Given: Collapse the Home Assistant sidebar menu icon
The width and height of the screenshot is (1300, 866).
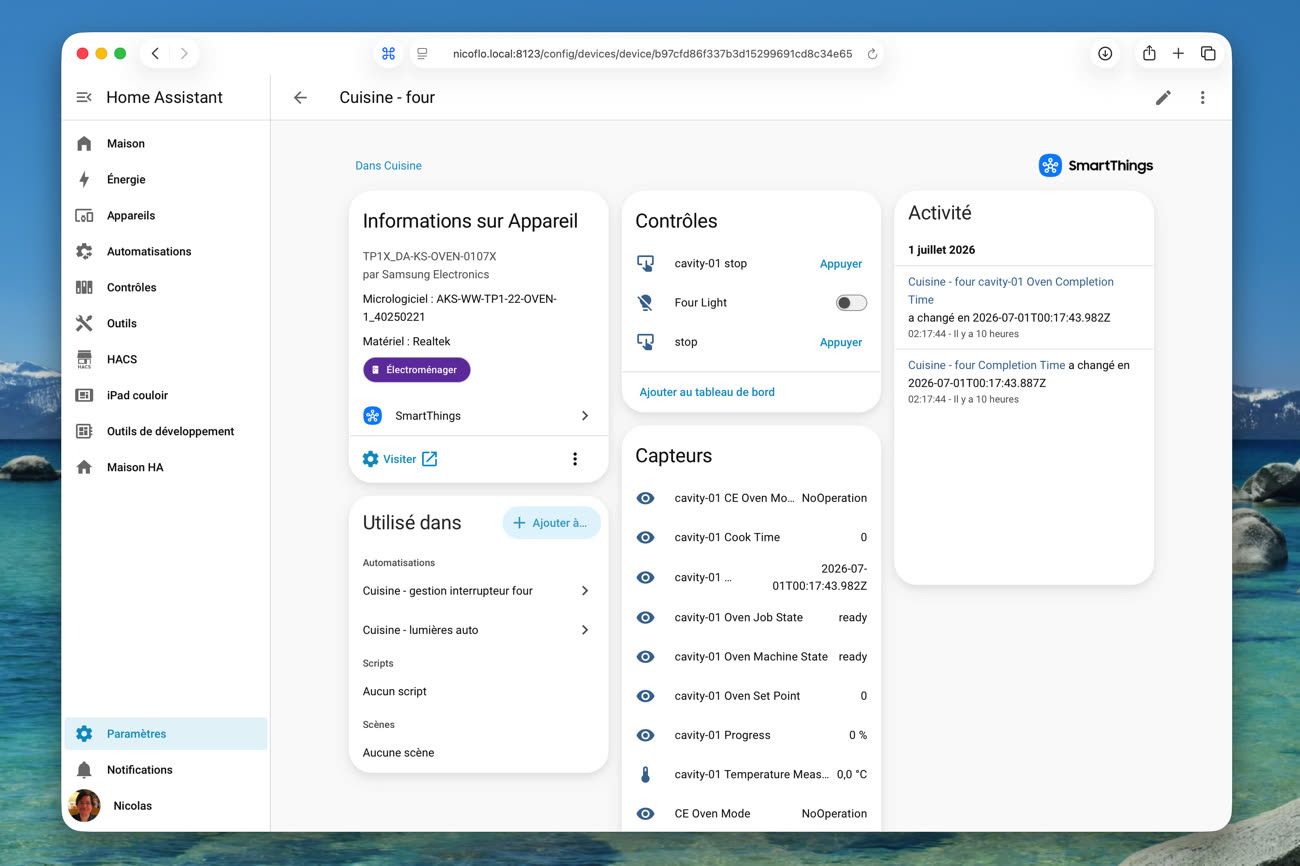Looking at the screenshot, I should (84, 97).
